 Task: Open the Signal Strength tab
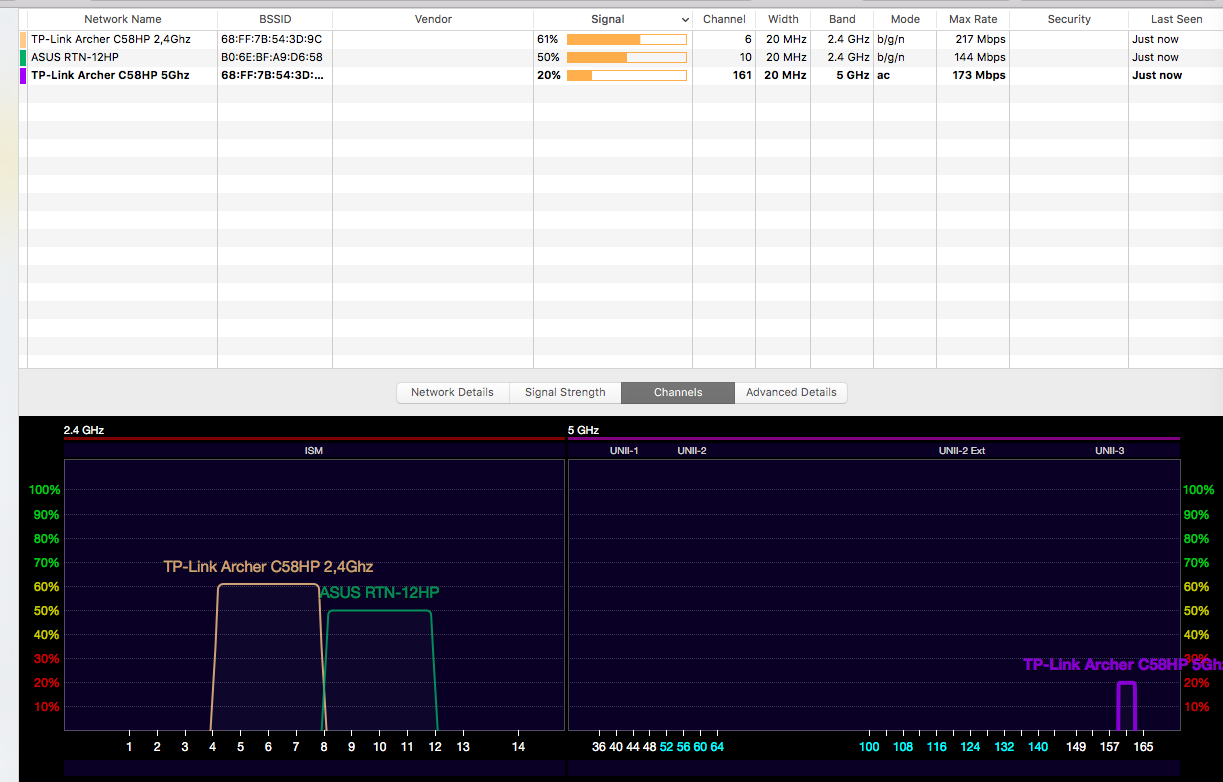pyautogui.click(x=565, y=393)
